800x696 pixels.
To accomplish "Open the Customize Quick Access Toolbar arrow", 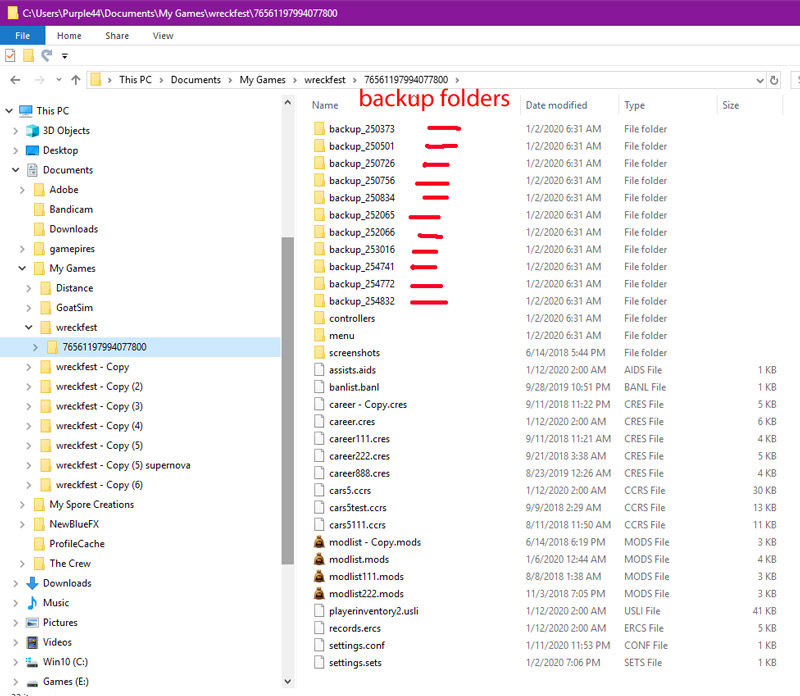I will click(65, 56).
